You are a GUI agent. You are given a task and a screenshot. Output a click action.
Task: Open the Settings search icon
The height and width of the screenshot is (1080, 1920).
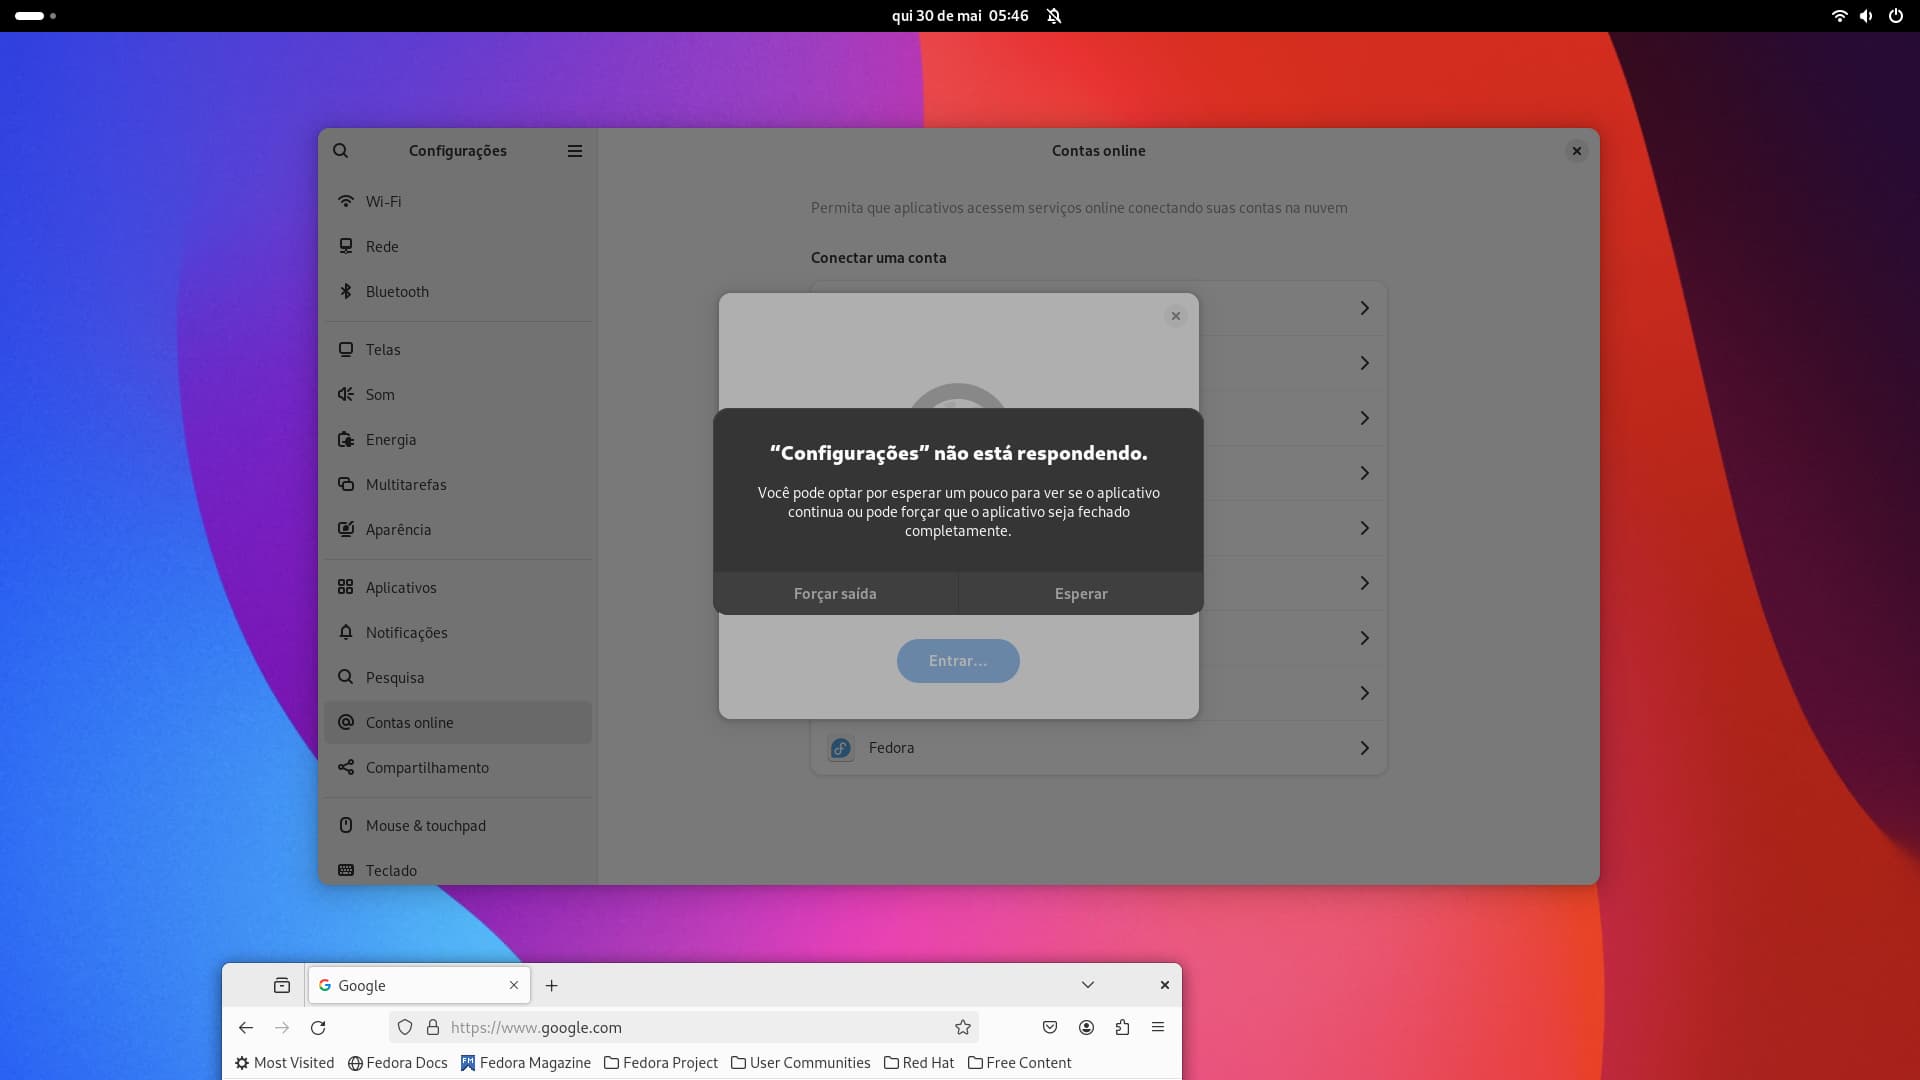tap(341, 151)
